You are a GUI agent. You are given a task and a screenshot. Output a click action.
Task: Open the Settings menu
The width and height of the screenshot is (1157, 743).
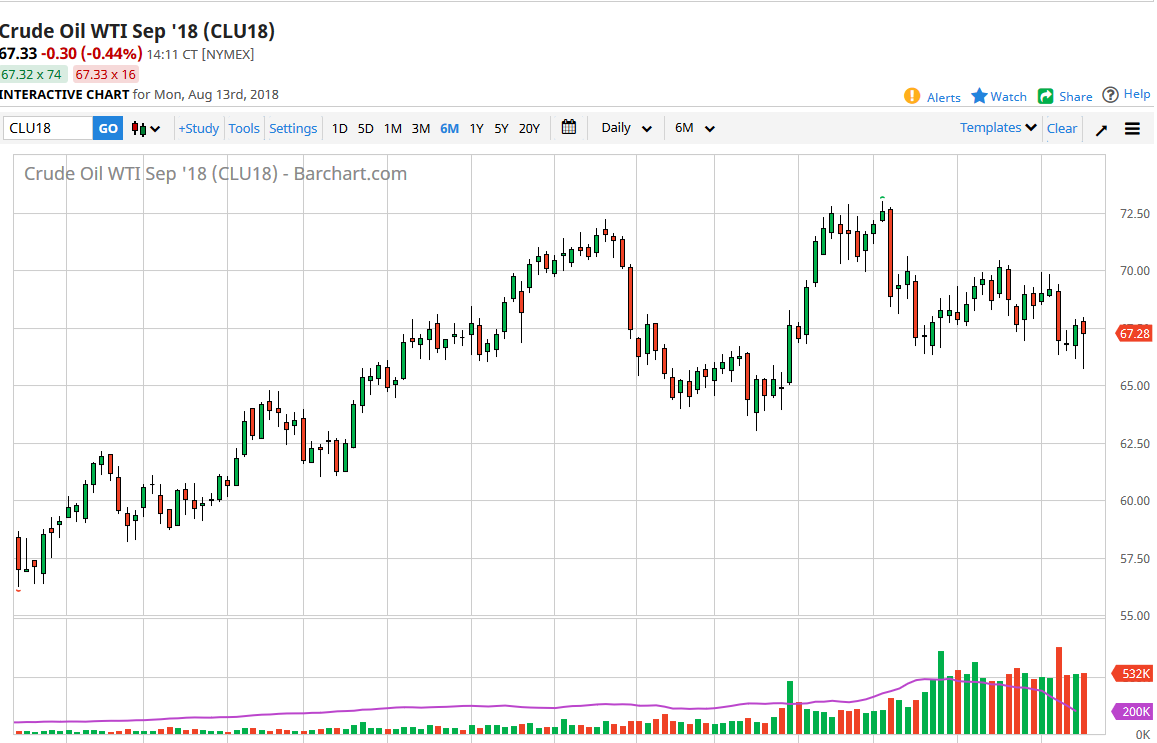click(292, 128)
